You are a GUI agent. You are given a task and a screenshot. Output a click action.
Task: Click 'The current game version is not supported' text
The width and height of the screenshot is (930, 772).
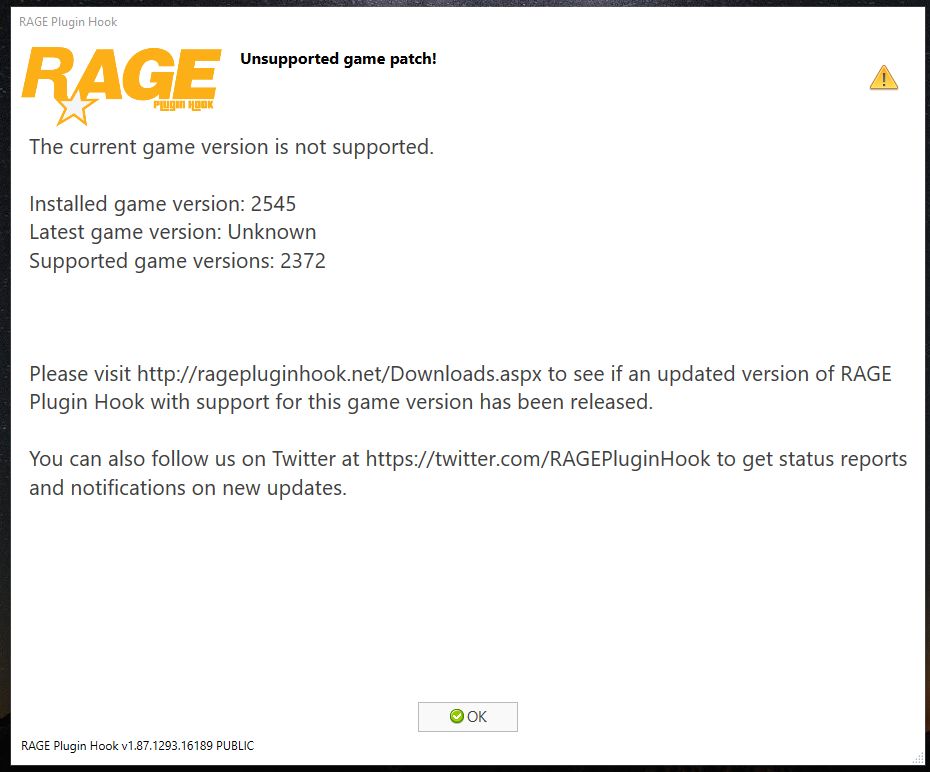click(231, 146)
